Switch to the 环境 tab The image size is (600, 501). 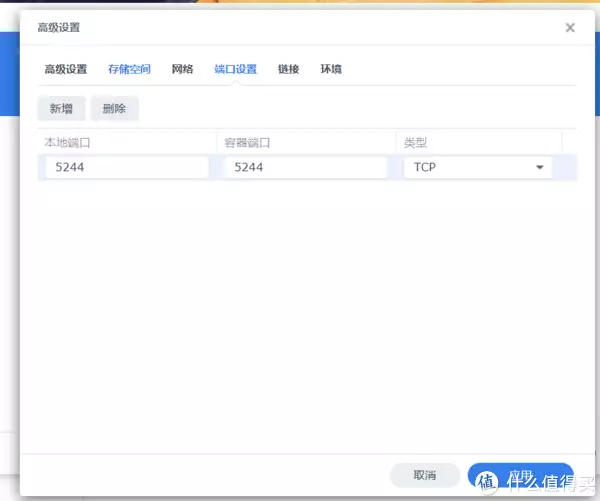click(331, 69)
